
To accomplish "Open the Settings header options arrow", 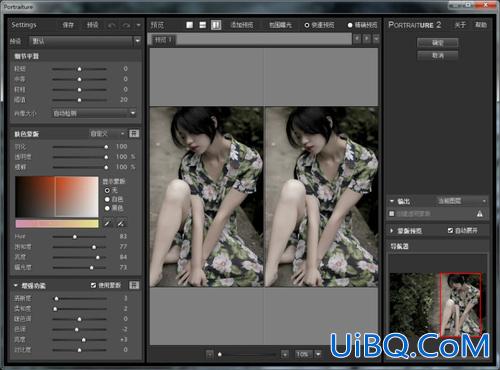I will tap(138, 25).
